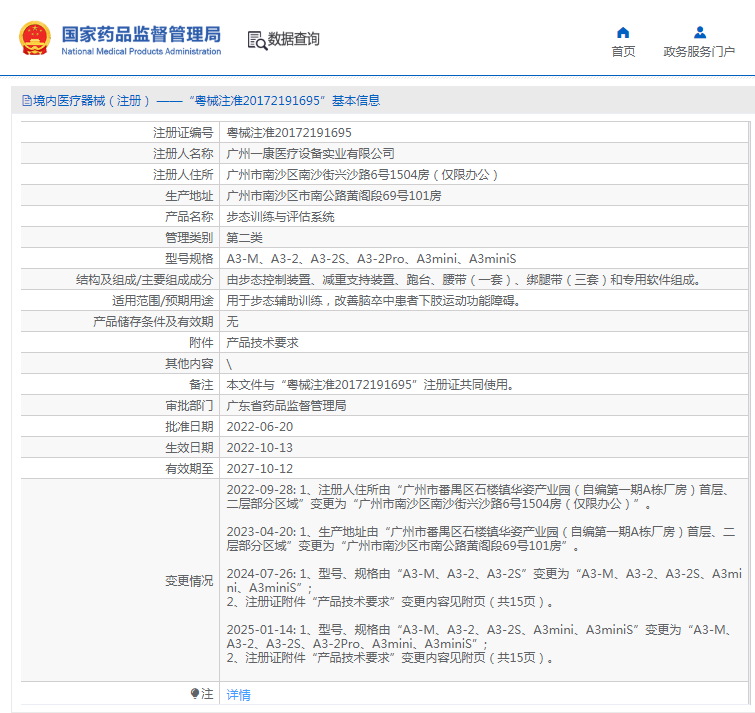
Task: Select change entry dated 2023-04-20
Action: [x=481, y=539]
